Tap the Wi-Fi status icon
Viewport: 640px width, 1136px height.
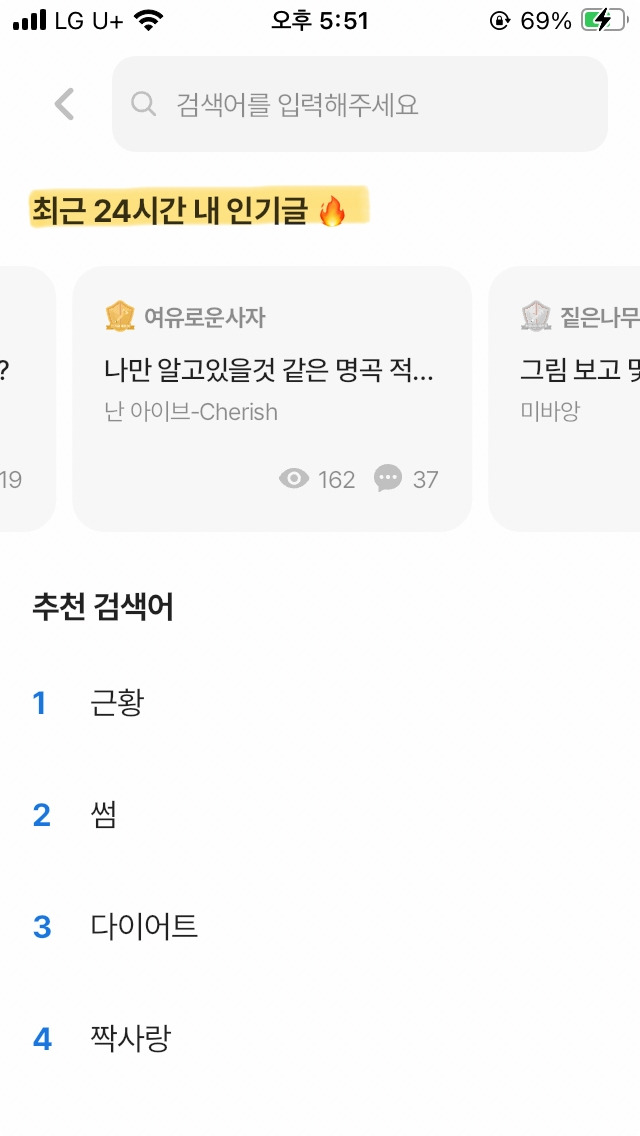149,20
